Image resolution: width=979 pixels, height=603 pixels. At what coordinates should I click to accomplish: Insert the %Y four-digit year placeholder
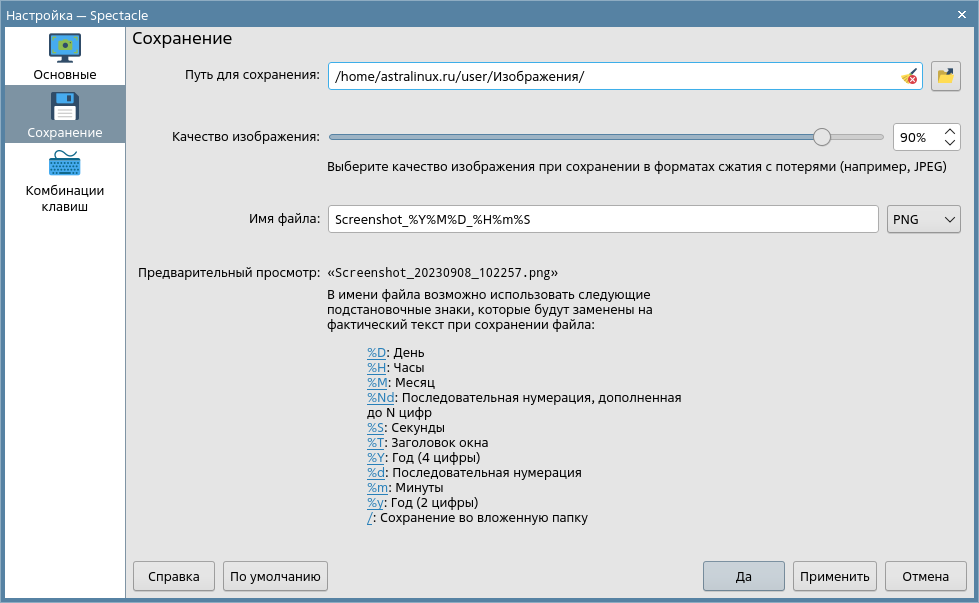click(375, 458)
